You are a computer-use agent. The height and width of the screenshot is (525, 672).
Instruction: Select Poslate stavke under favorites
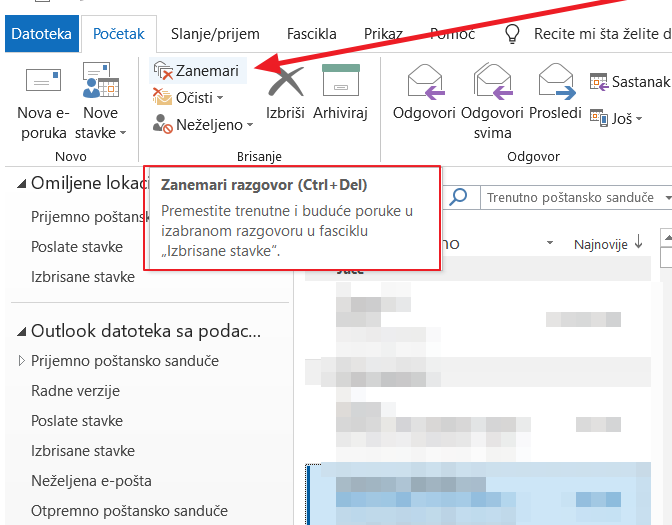77,247
